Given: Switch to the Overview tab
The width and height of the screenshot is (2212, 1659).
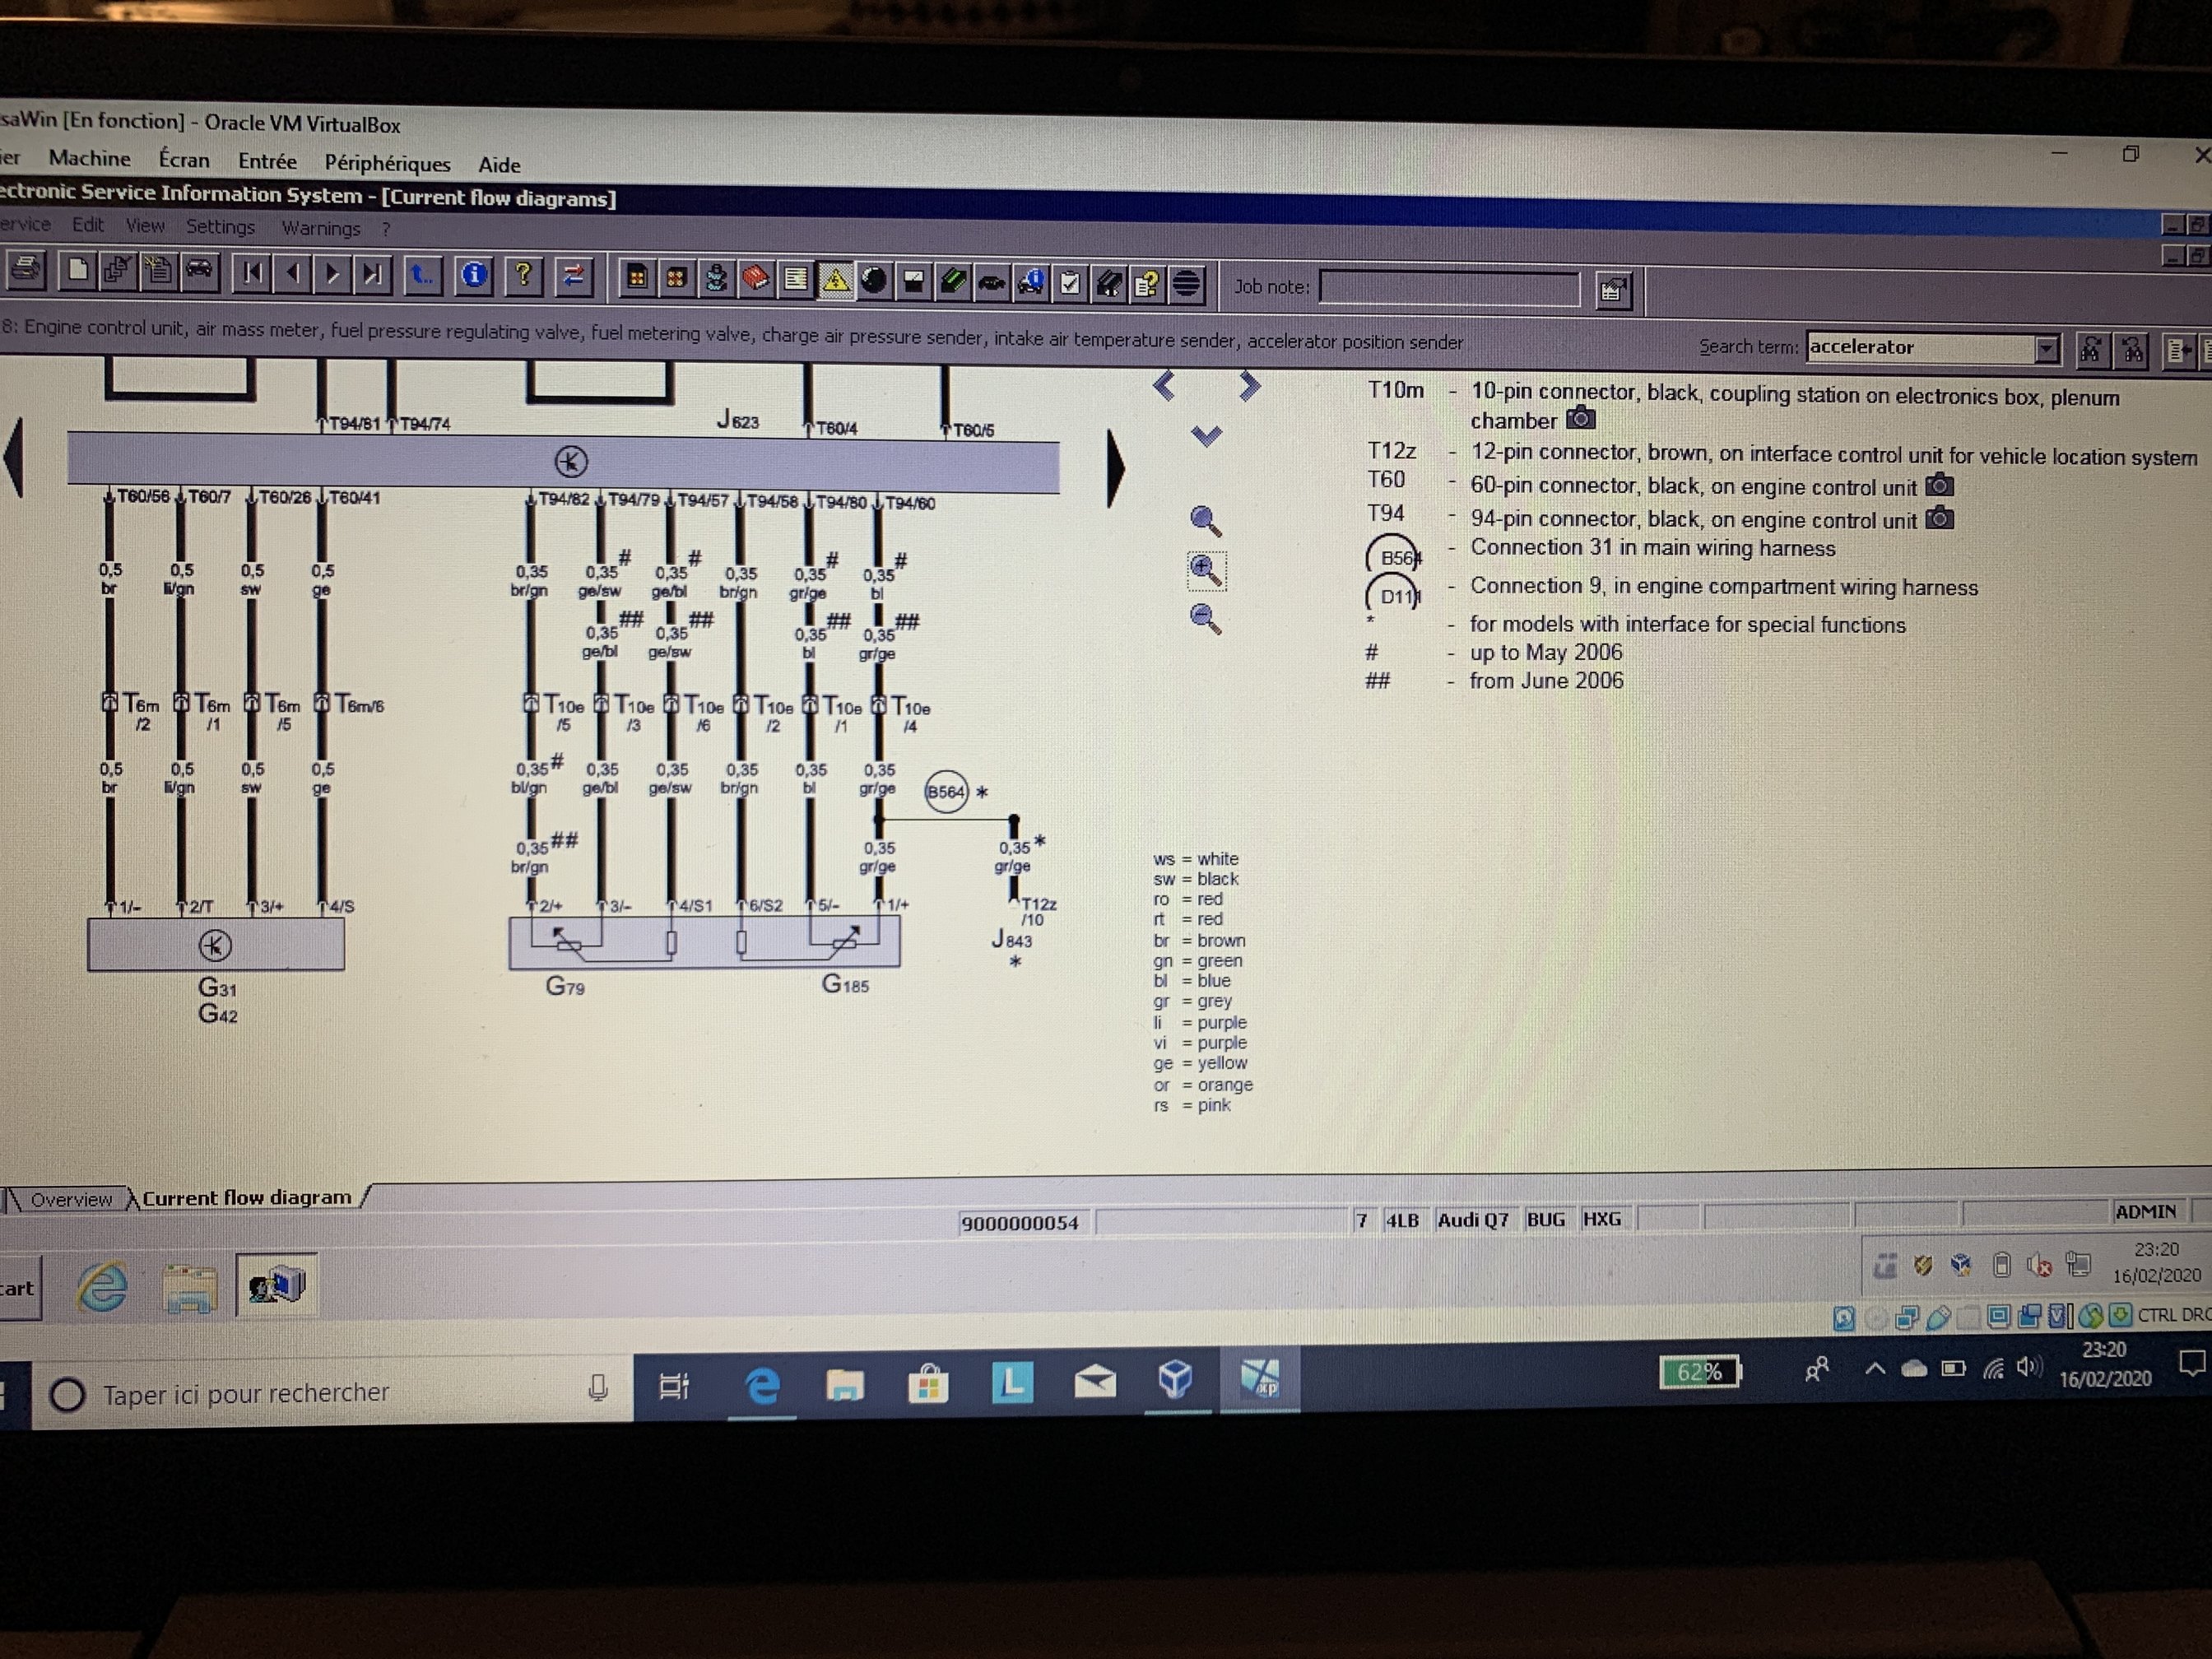Looking at the screenshot, I should pos(70,1199).
